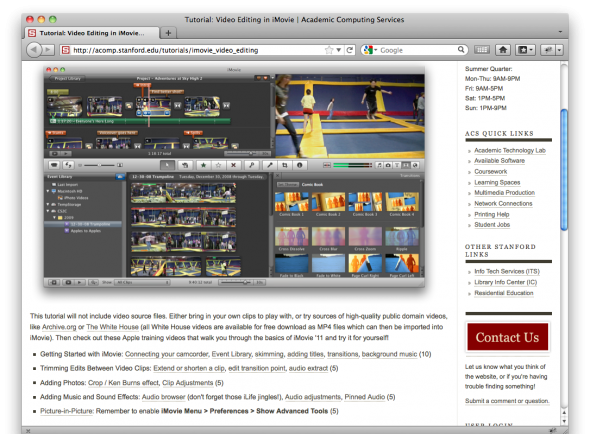The width and height of the screenshot is (590, 434).
Task: Click the Project Library button in iMovie
Action: pyautogui.click(x=67, y=78)
